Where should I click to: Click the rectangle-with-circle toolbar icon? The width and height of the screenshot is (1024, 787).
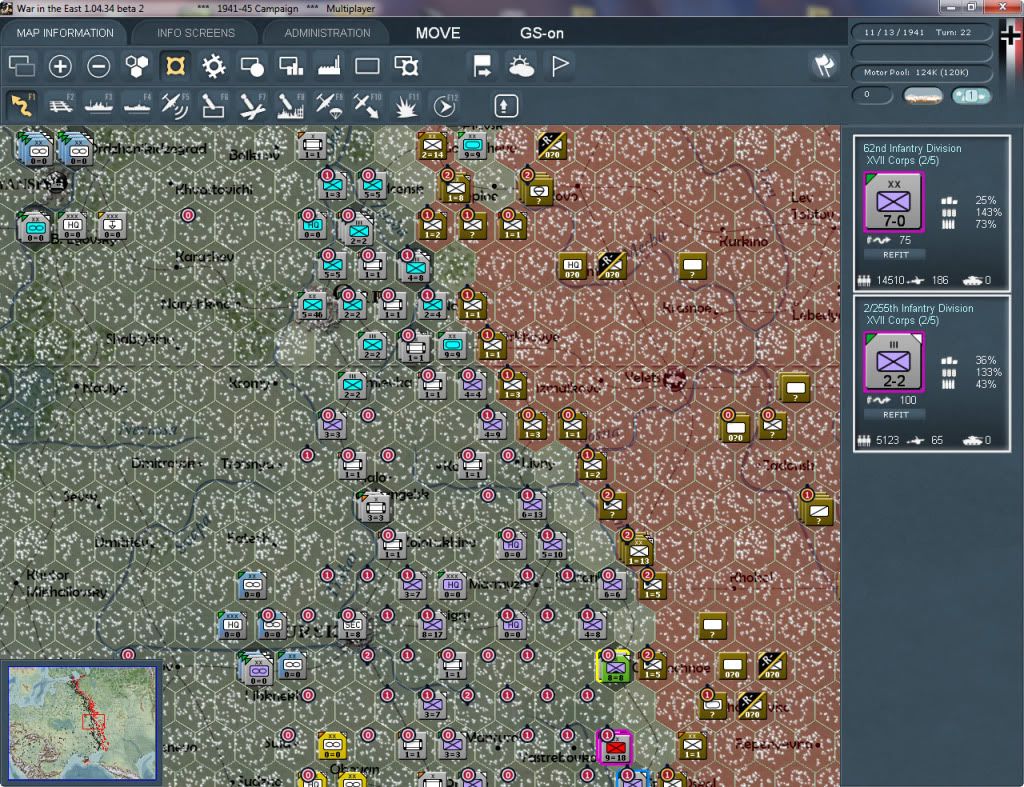coord(252,66)
